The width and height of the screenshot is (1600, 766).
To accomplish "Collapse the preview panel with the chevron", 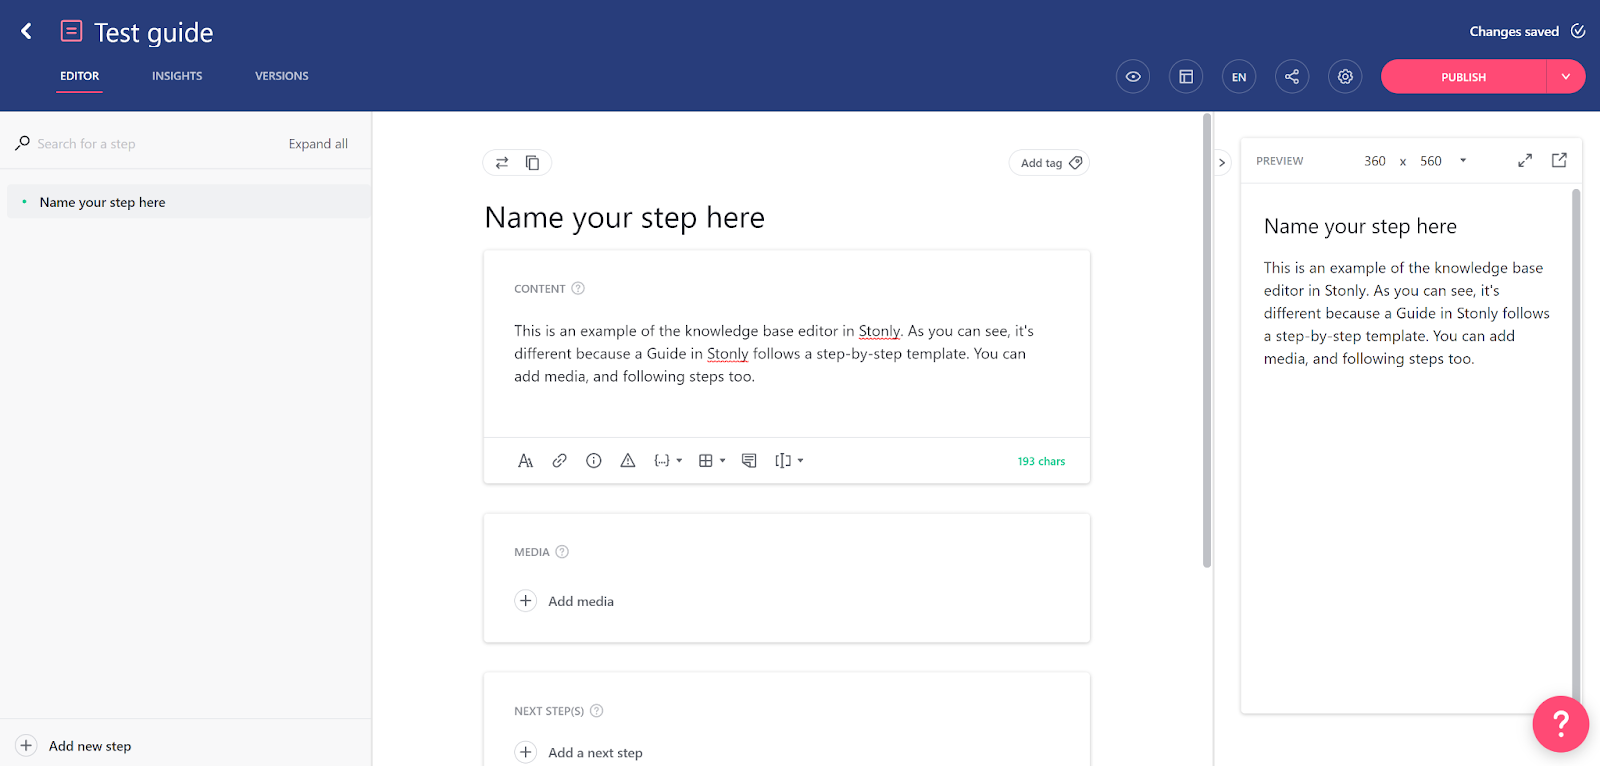I will point(1222,162).
